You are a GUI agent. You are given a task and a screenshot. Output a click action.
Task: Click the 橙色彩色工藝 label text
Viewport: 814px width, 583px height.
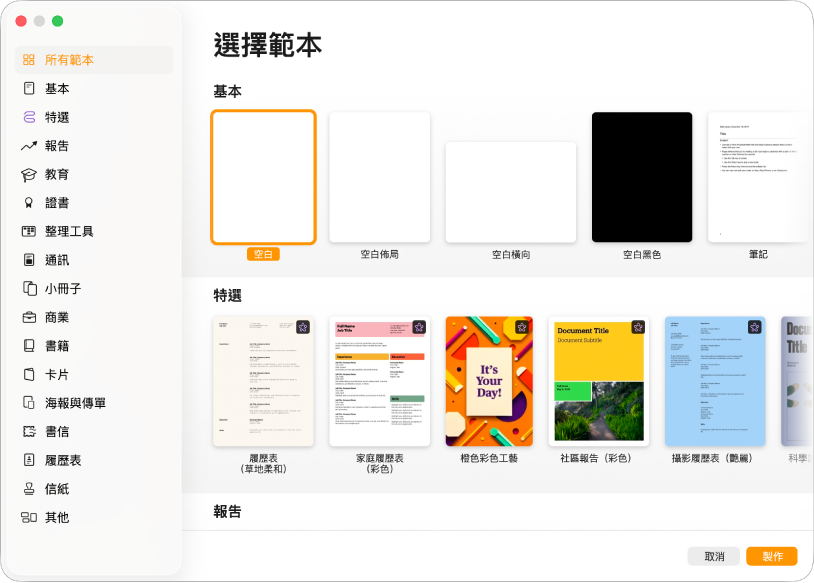[490, 458]
